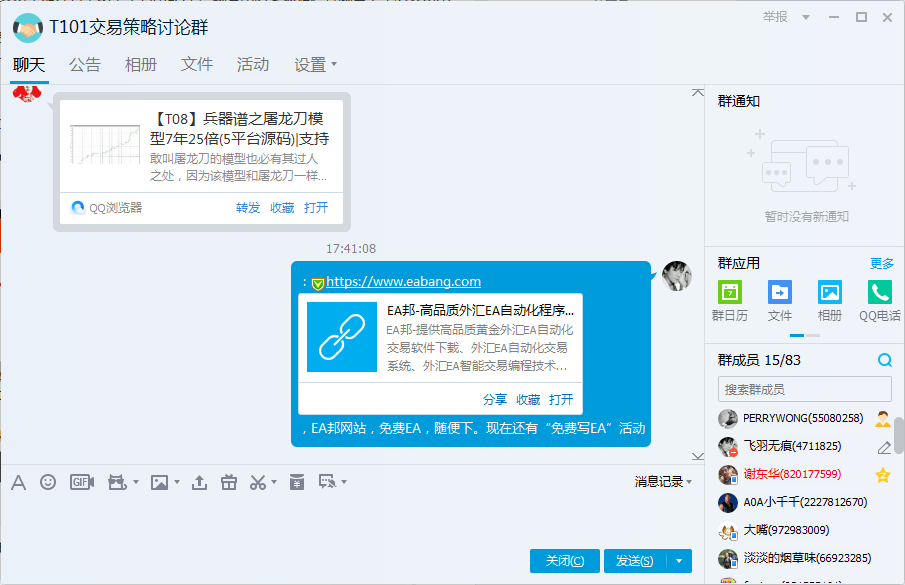This screenshot has width=905, height=585.
Task: Expand the shake window options arrow
Action: (x=136, y=482)
